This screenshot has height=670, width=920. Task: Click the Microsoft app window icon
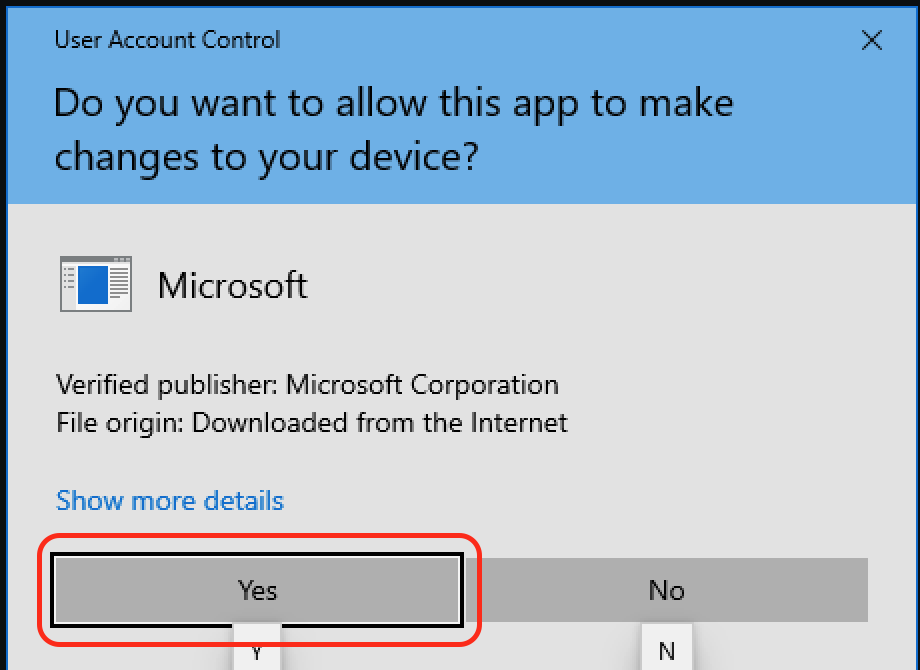[x=96, y=285]
